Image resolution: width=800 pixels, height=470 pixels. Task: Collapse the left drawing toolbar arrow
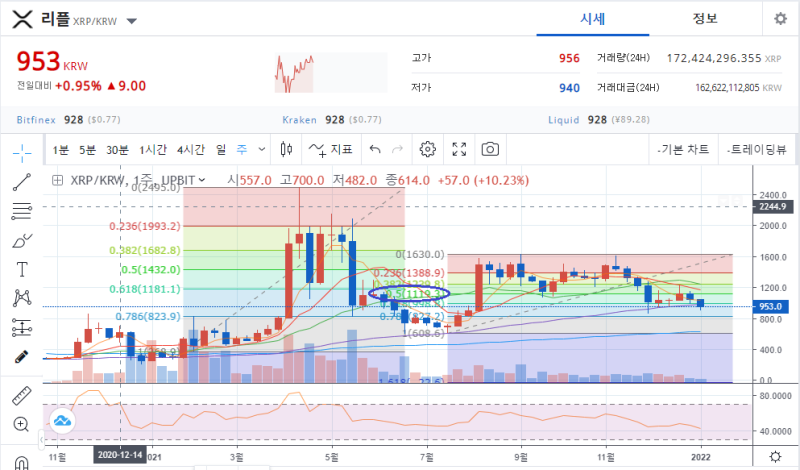click(42, 439)
